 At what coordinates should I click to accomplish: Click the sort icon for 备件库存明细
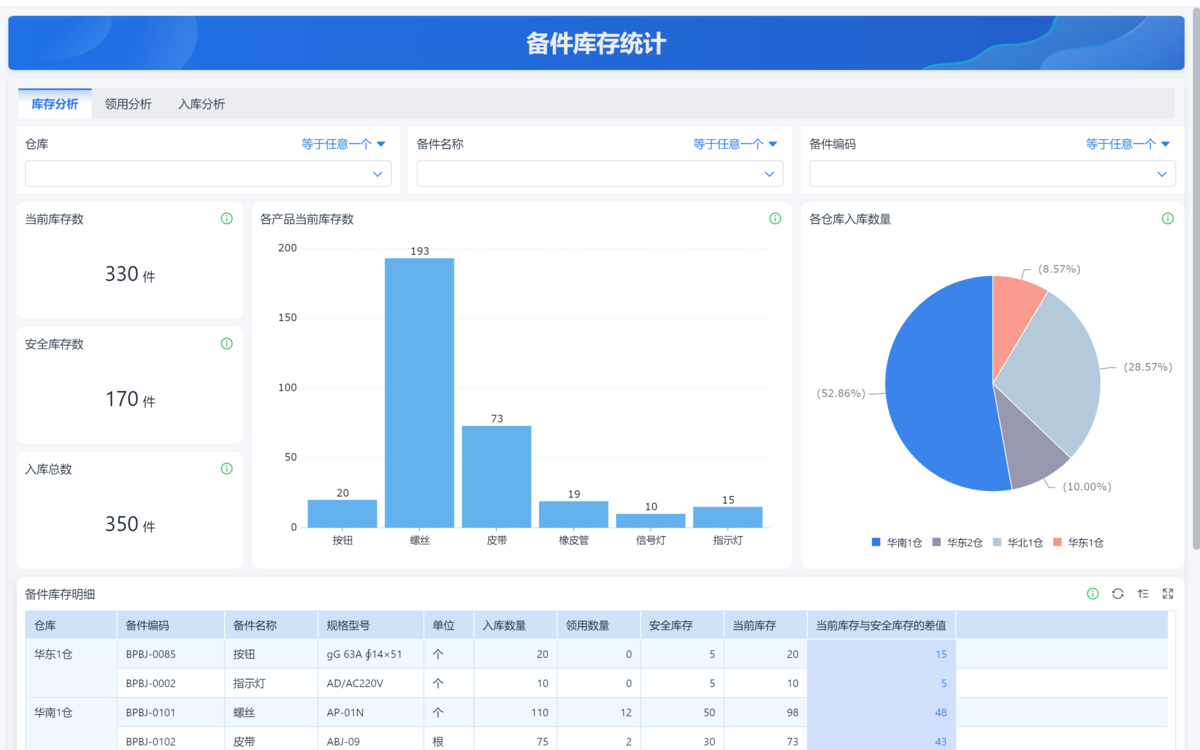[x=1143, y=594]
